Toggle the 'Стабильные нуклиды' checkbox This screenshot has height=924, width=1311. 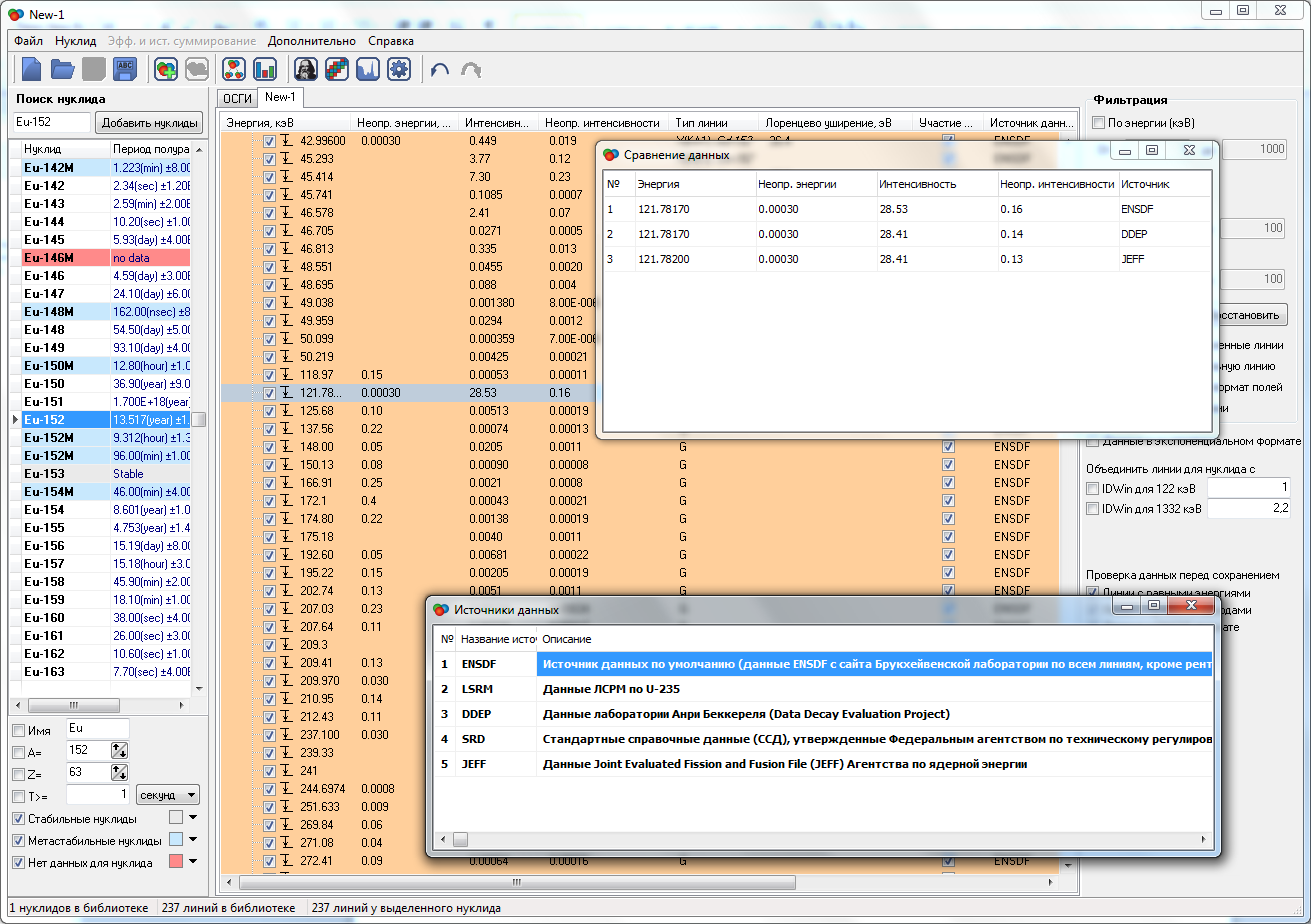[19, 818]
